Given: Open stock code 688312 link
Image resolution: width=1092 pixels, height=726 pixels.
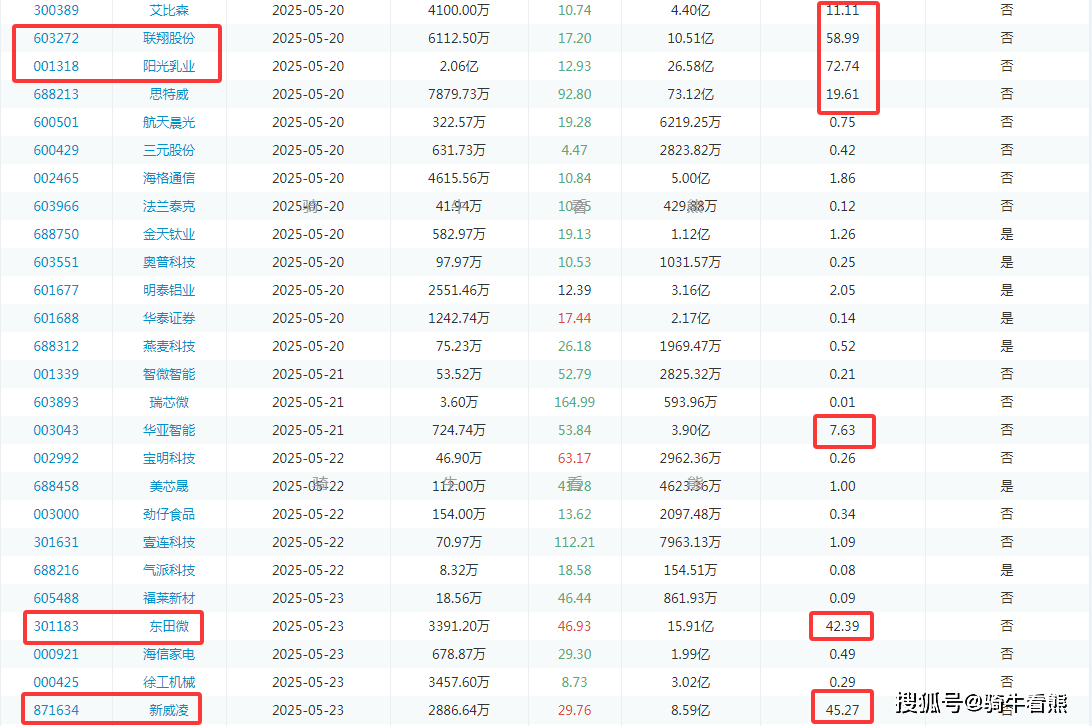Looking at the screenshot, I should pyautogui.click(x=56, y=346).
